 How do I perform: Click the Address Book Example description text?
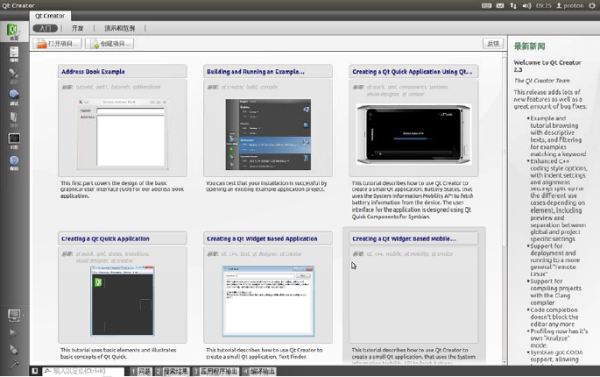pyautogui.click(x=122, y=189)
